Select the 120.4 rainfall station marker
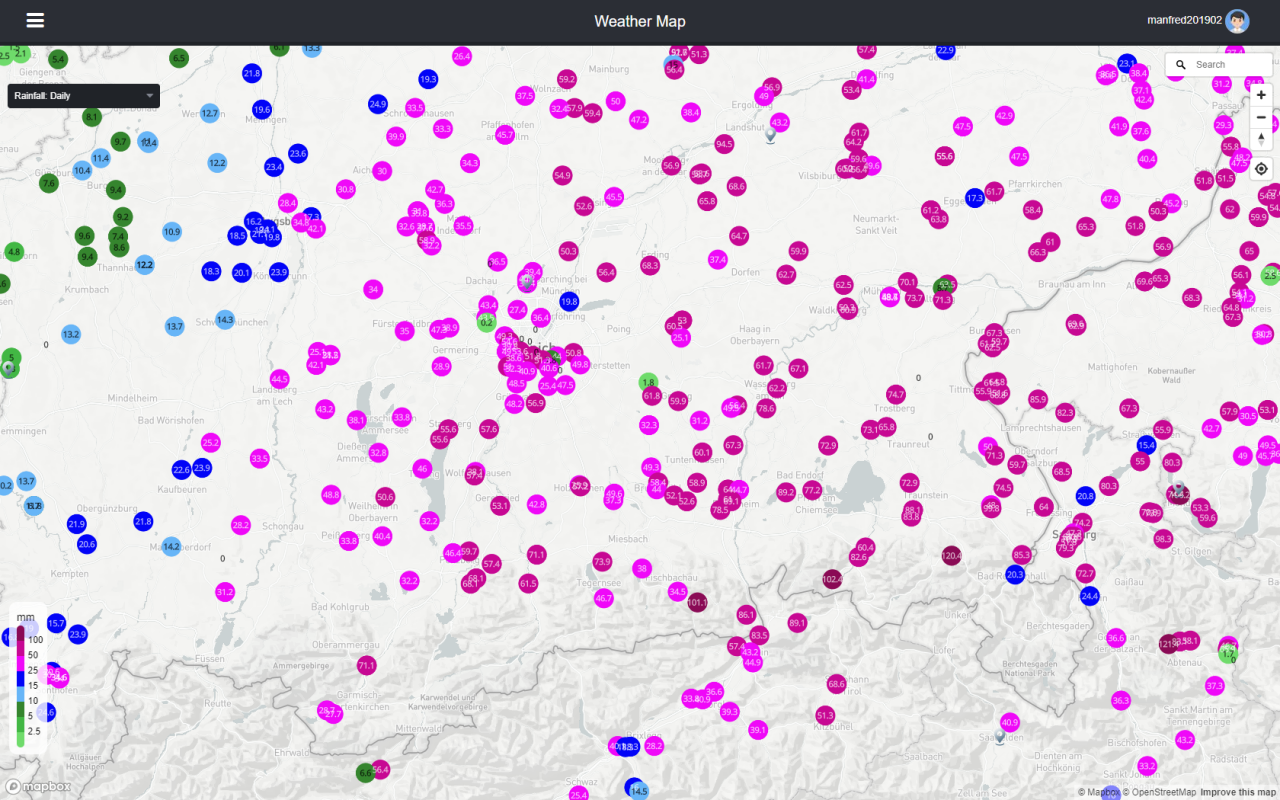This screenshot has height=800, width=1280. point(951,555)
